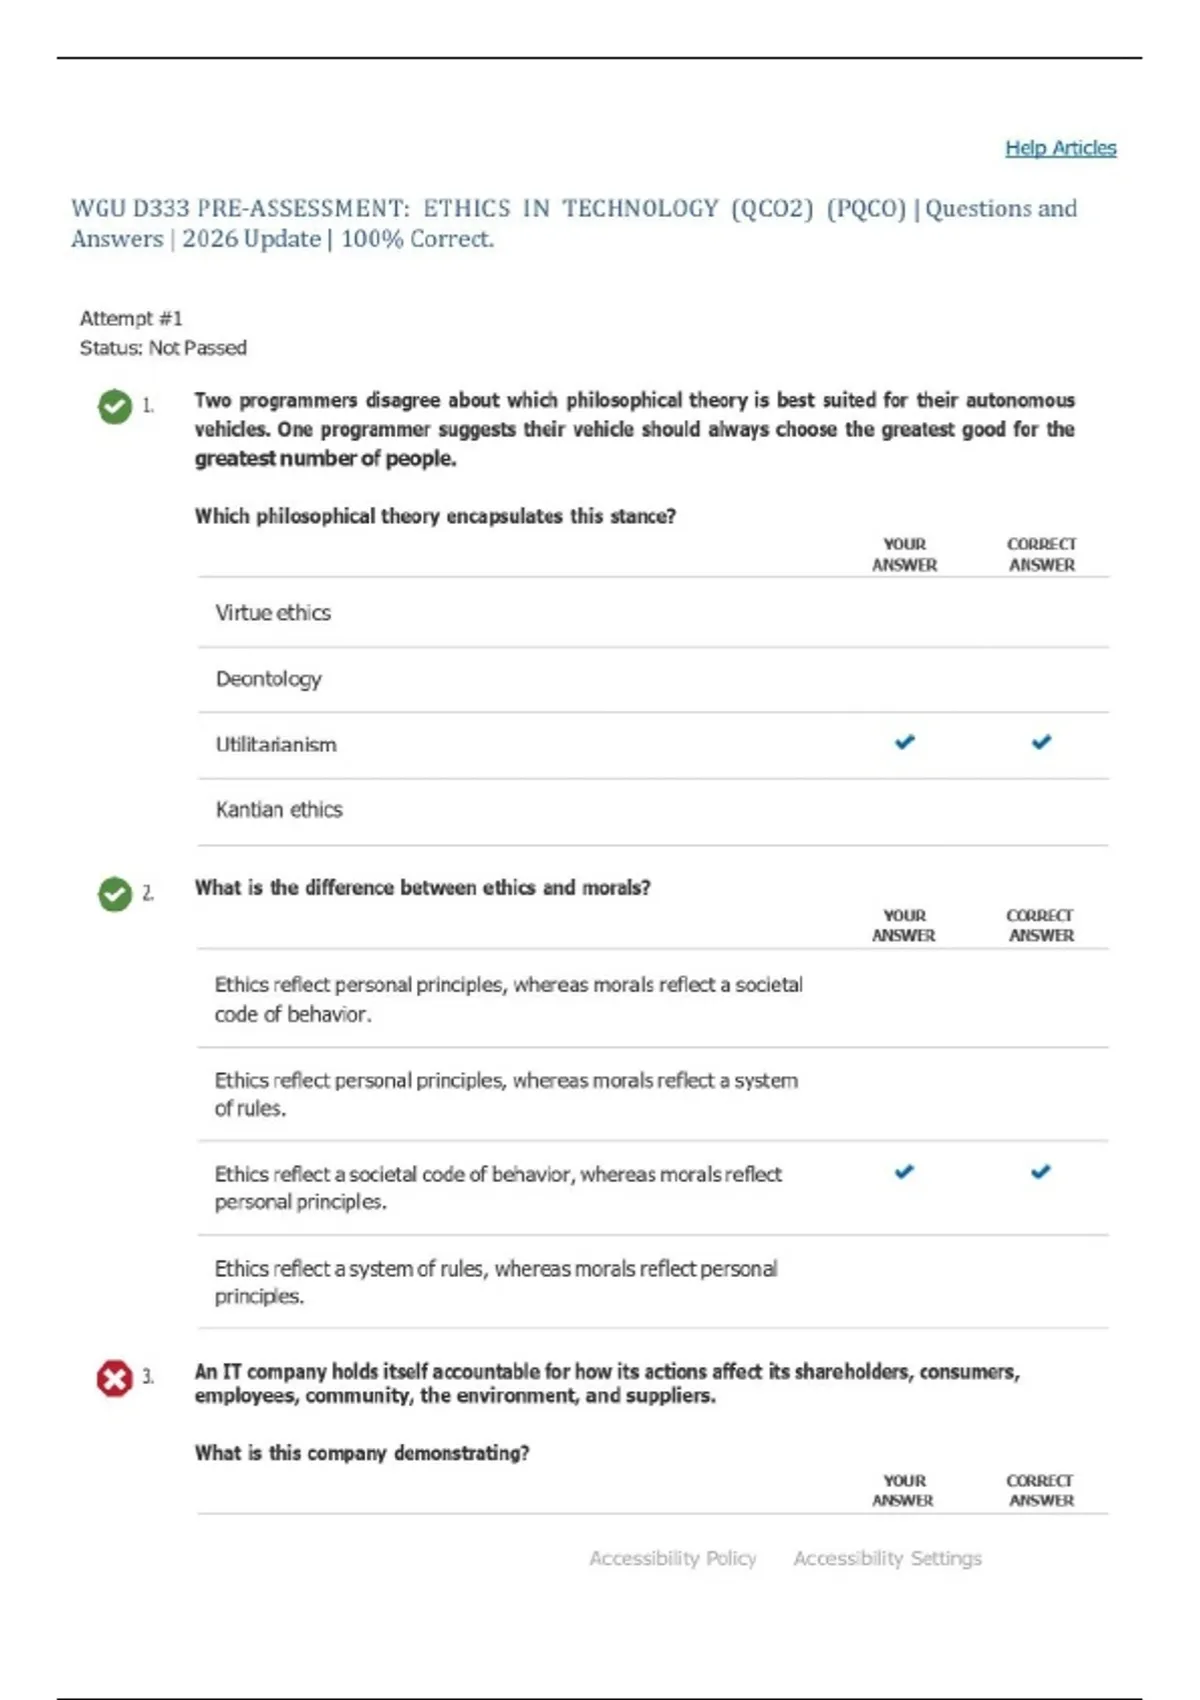Click the green checkmark icon beside question 1
This screenshot has height=1700, width=1200.
(x=115, y=407)
